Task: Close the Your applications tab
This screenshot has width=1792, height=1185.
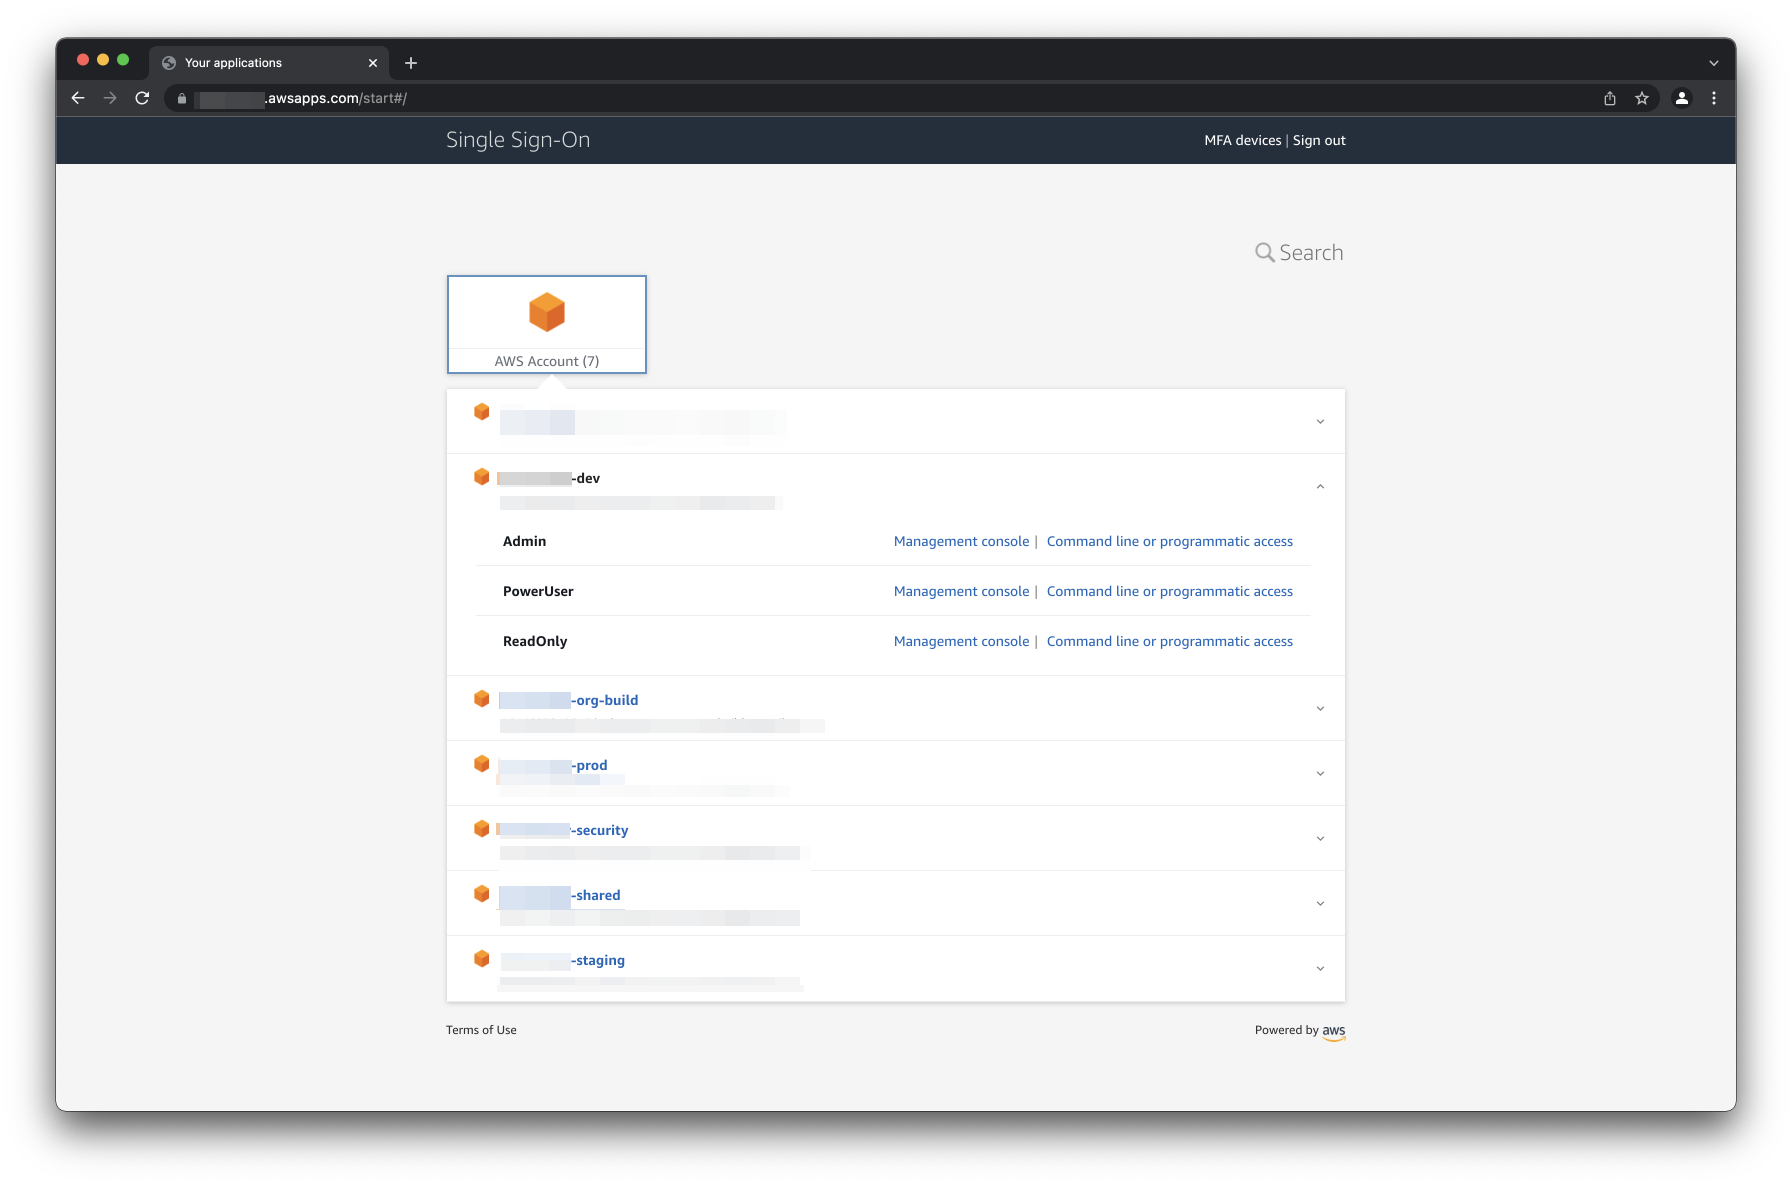Action: (373, 63)
